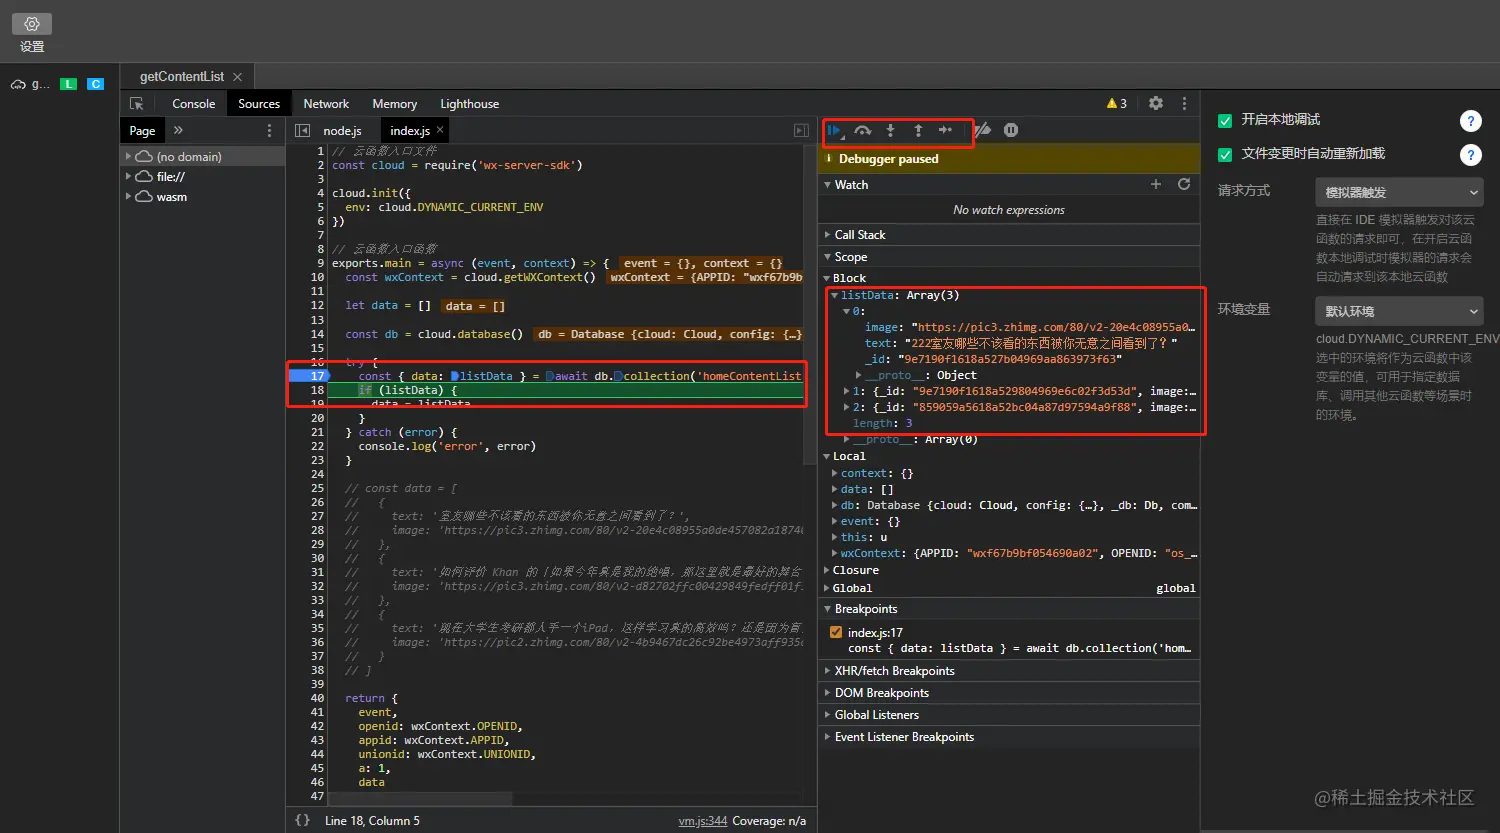Open the Network tab
The width and height of the screenshot is (1500, 833).
click(x=326, y=104)
